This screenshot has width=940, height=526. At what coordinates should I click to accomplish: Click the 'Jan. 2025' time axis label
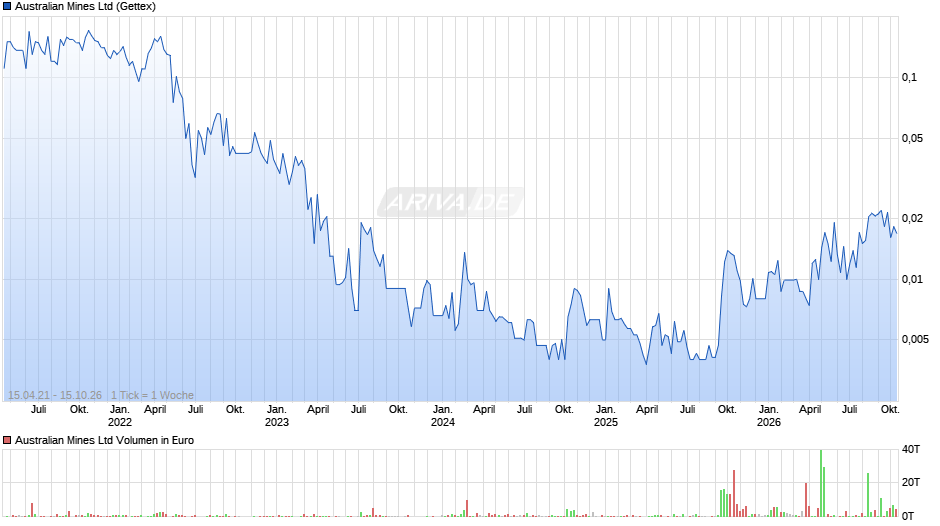click(605, 416)
